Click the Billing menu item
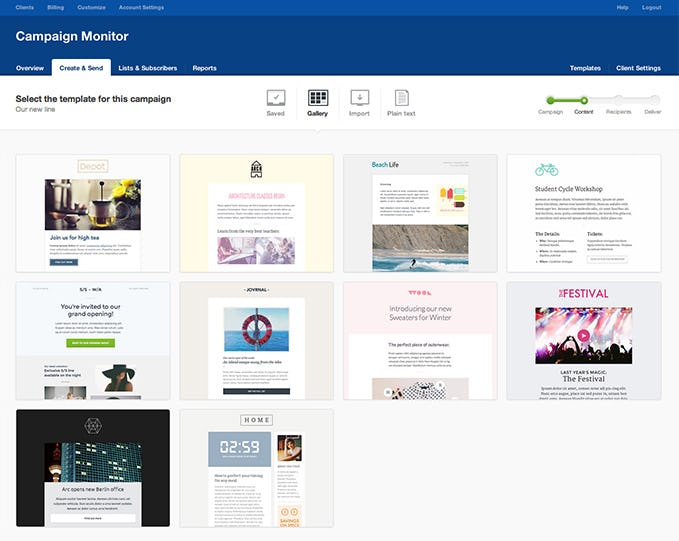This screenshot has width=679, height=541. 55,7
